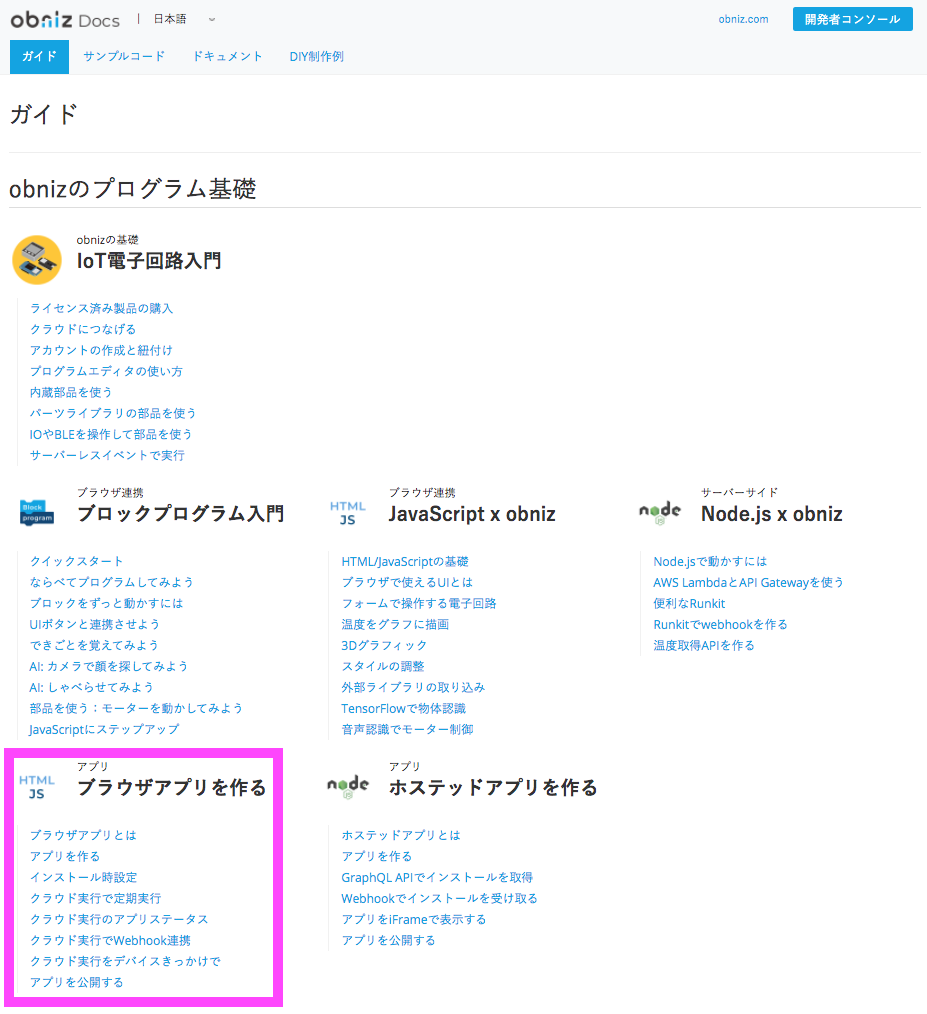
Task: Open AWS LambdaとAPI Gatewayを使う link
Action: [748, 582]
